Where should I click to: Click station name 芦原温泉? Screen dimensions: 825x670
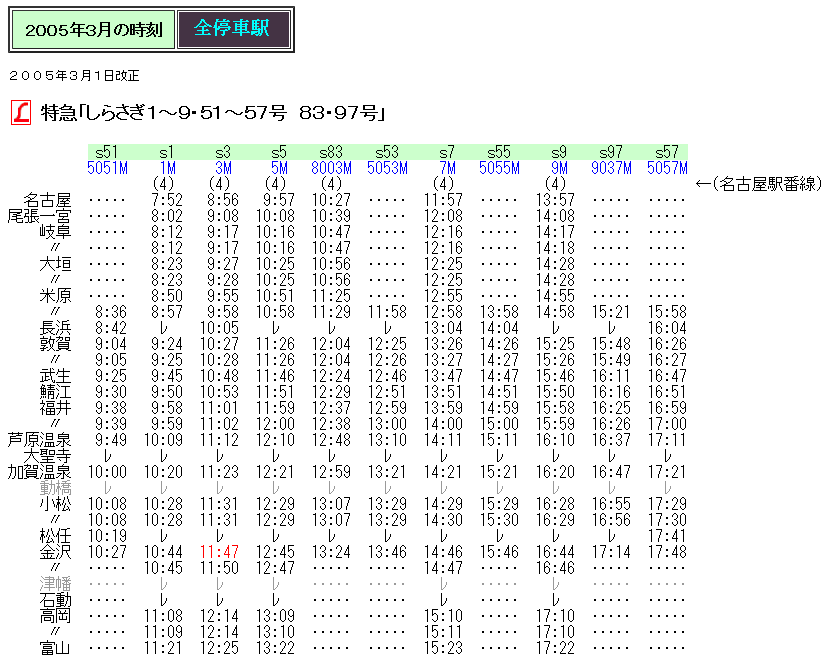point(39,439)
